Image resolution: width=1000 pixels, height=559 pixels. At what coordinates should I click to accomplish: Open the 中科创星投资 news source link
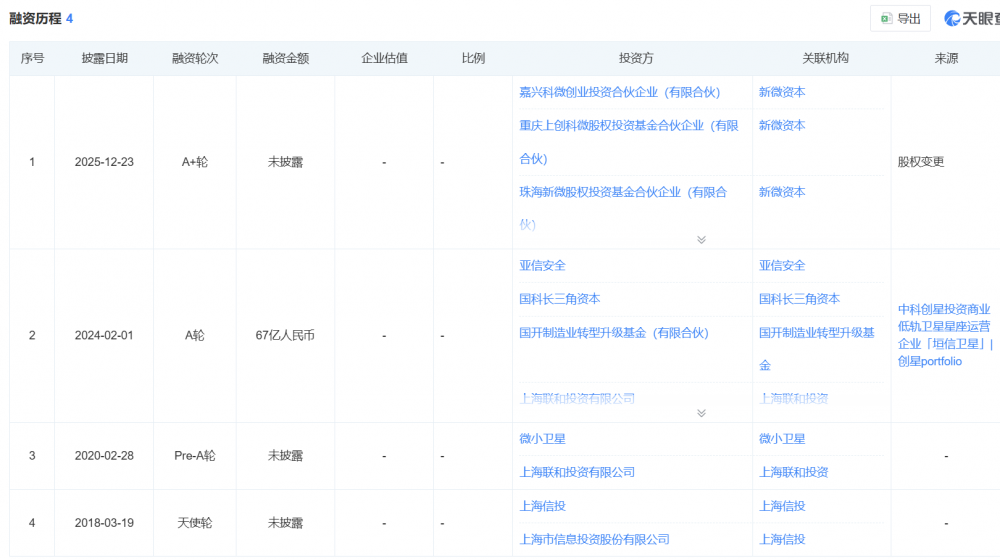(944, 327)
